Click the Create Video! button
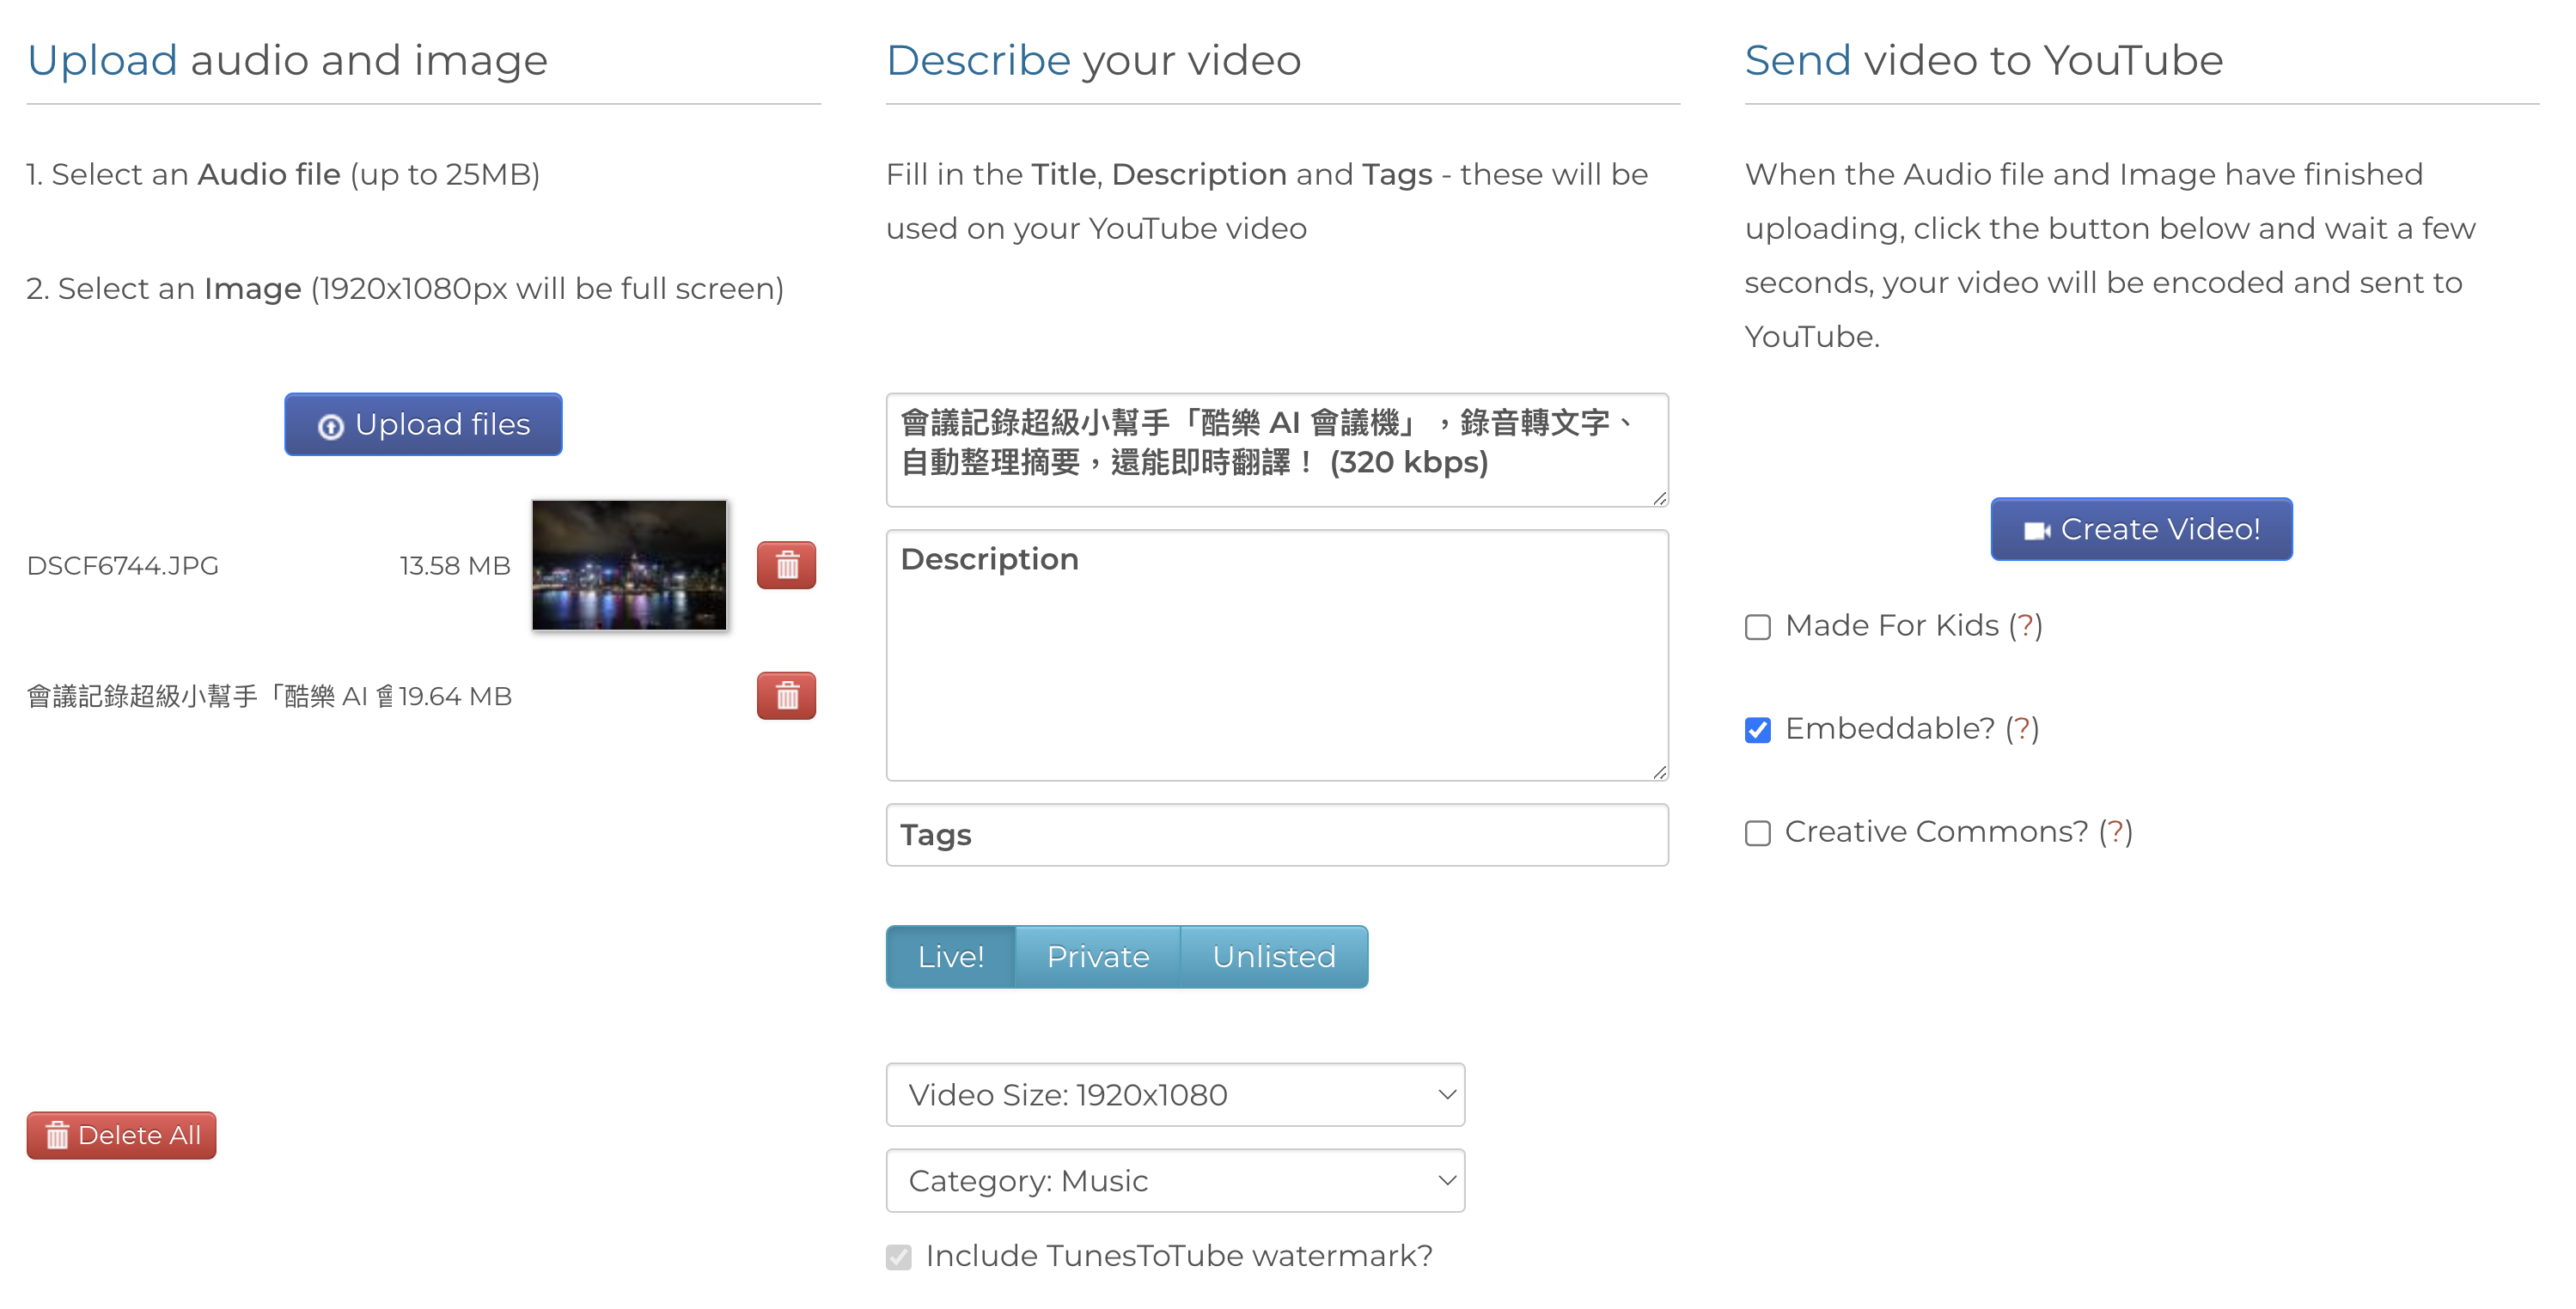The image size is (2576, 1309). coord(2141,529)
